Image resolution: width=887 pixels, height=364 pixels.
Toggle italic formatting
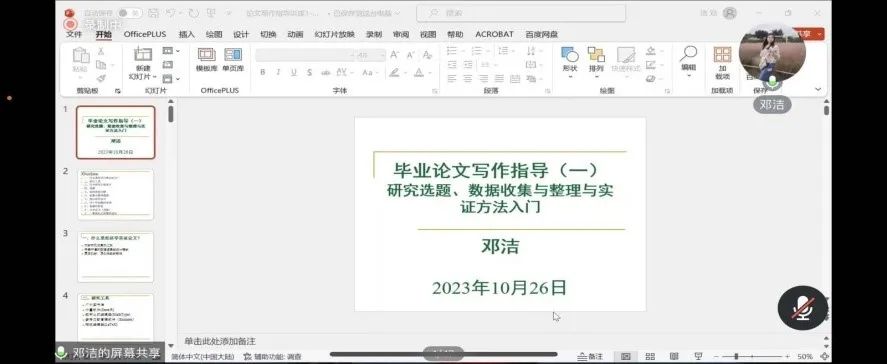[278, 72]
